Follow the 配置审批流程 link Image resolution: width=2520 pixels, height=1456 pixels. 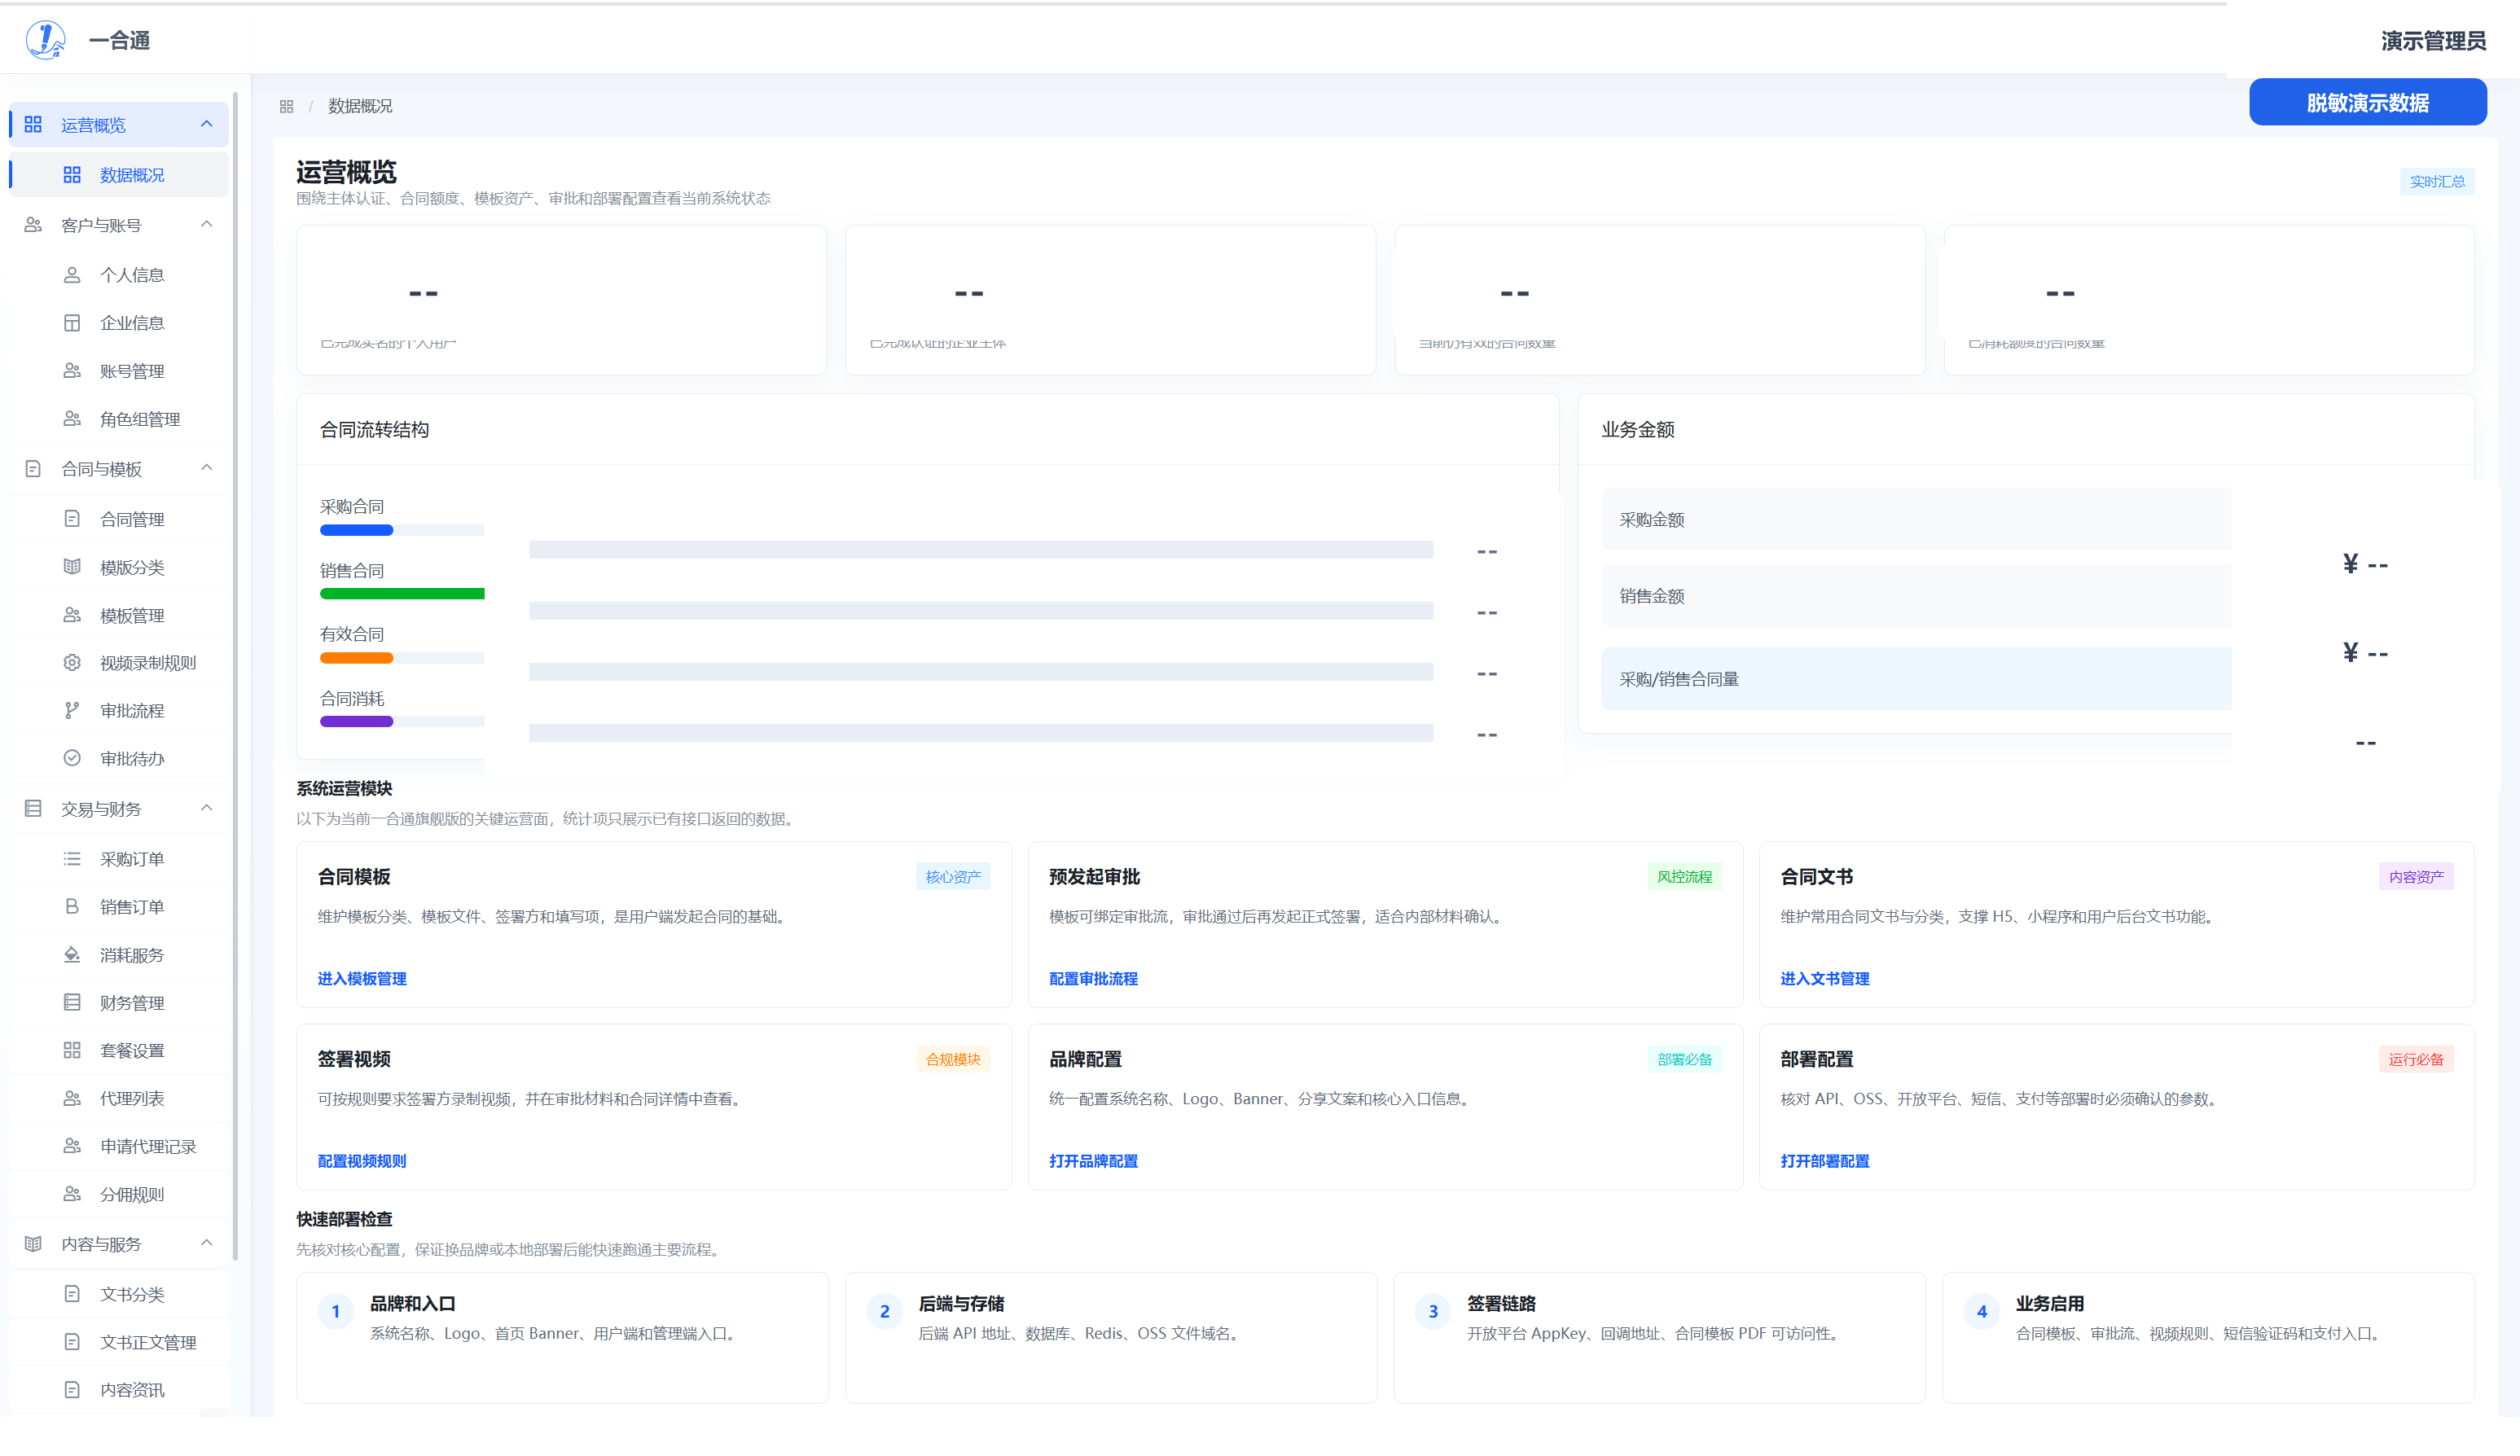[1093, 979]
